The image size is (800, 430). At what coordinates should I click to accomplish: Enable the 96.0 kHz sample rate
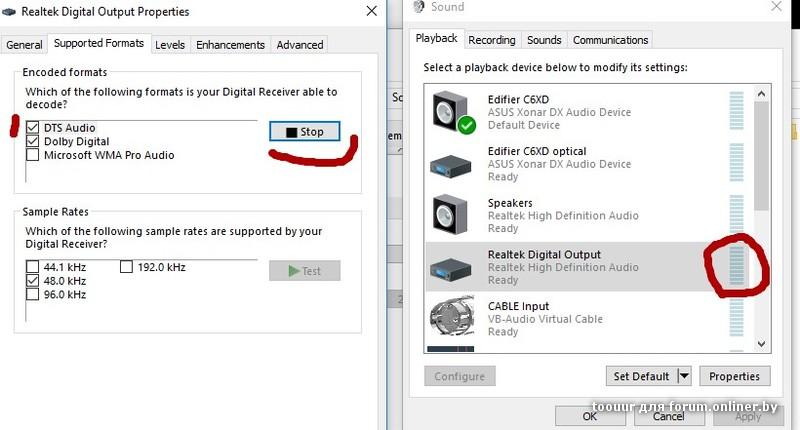pyautogui.click(x=33, y=294)
